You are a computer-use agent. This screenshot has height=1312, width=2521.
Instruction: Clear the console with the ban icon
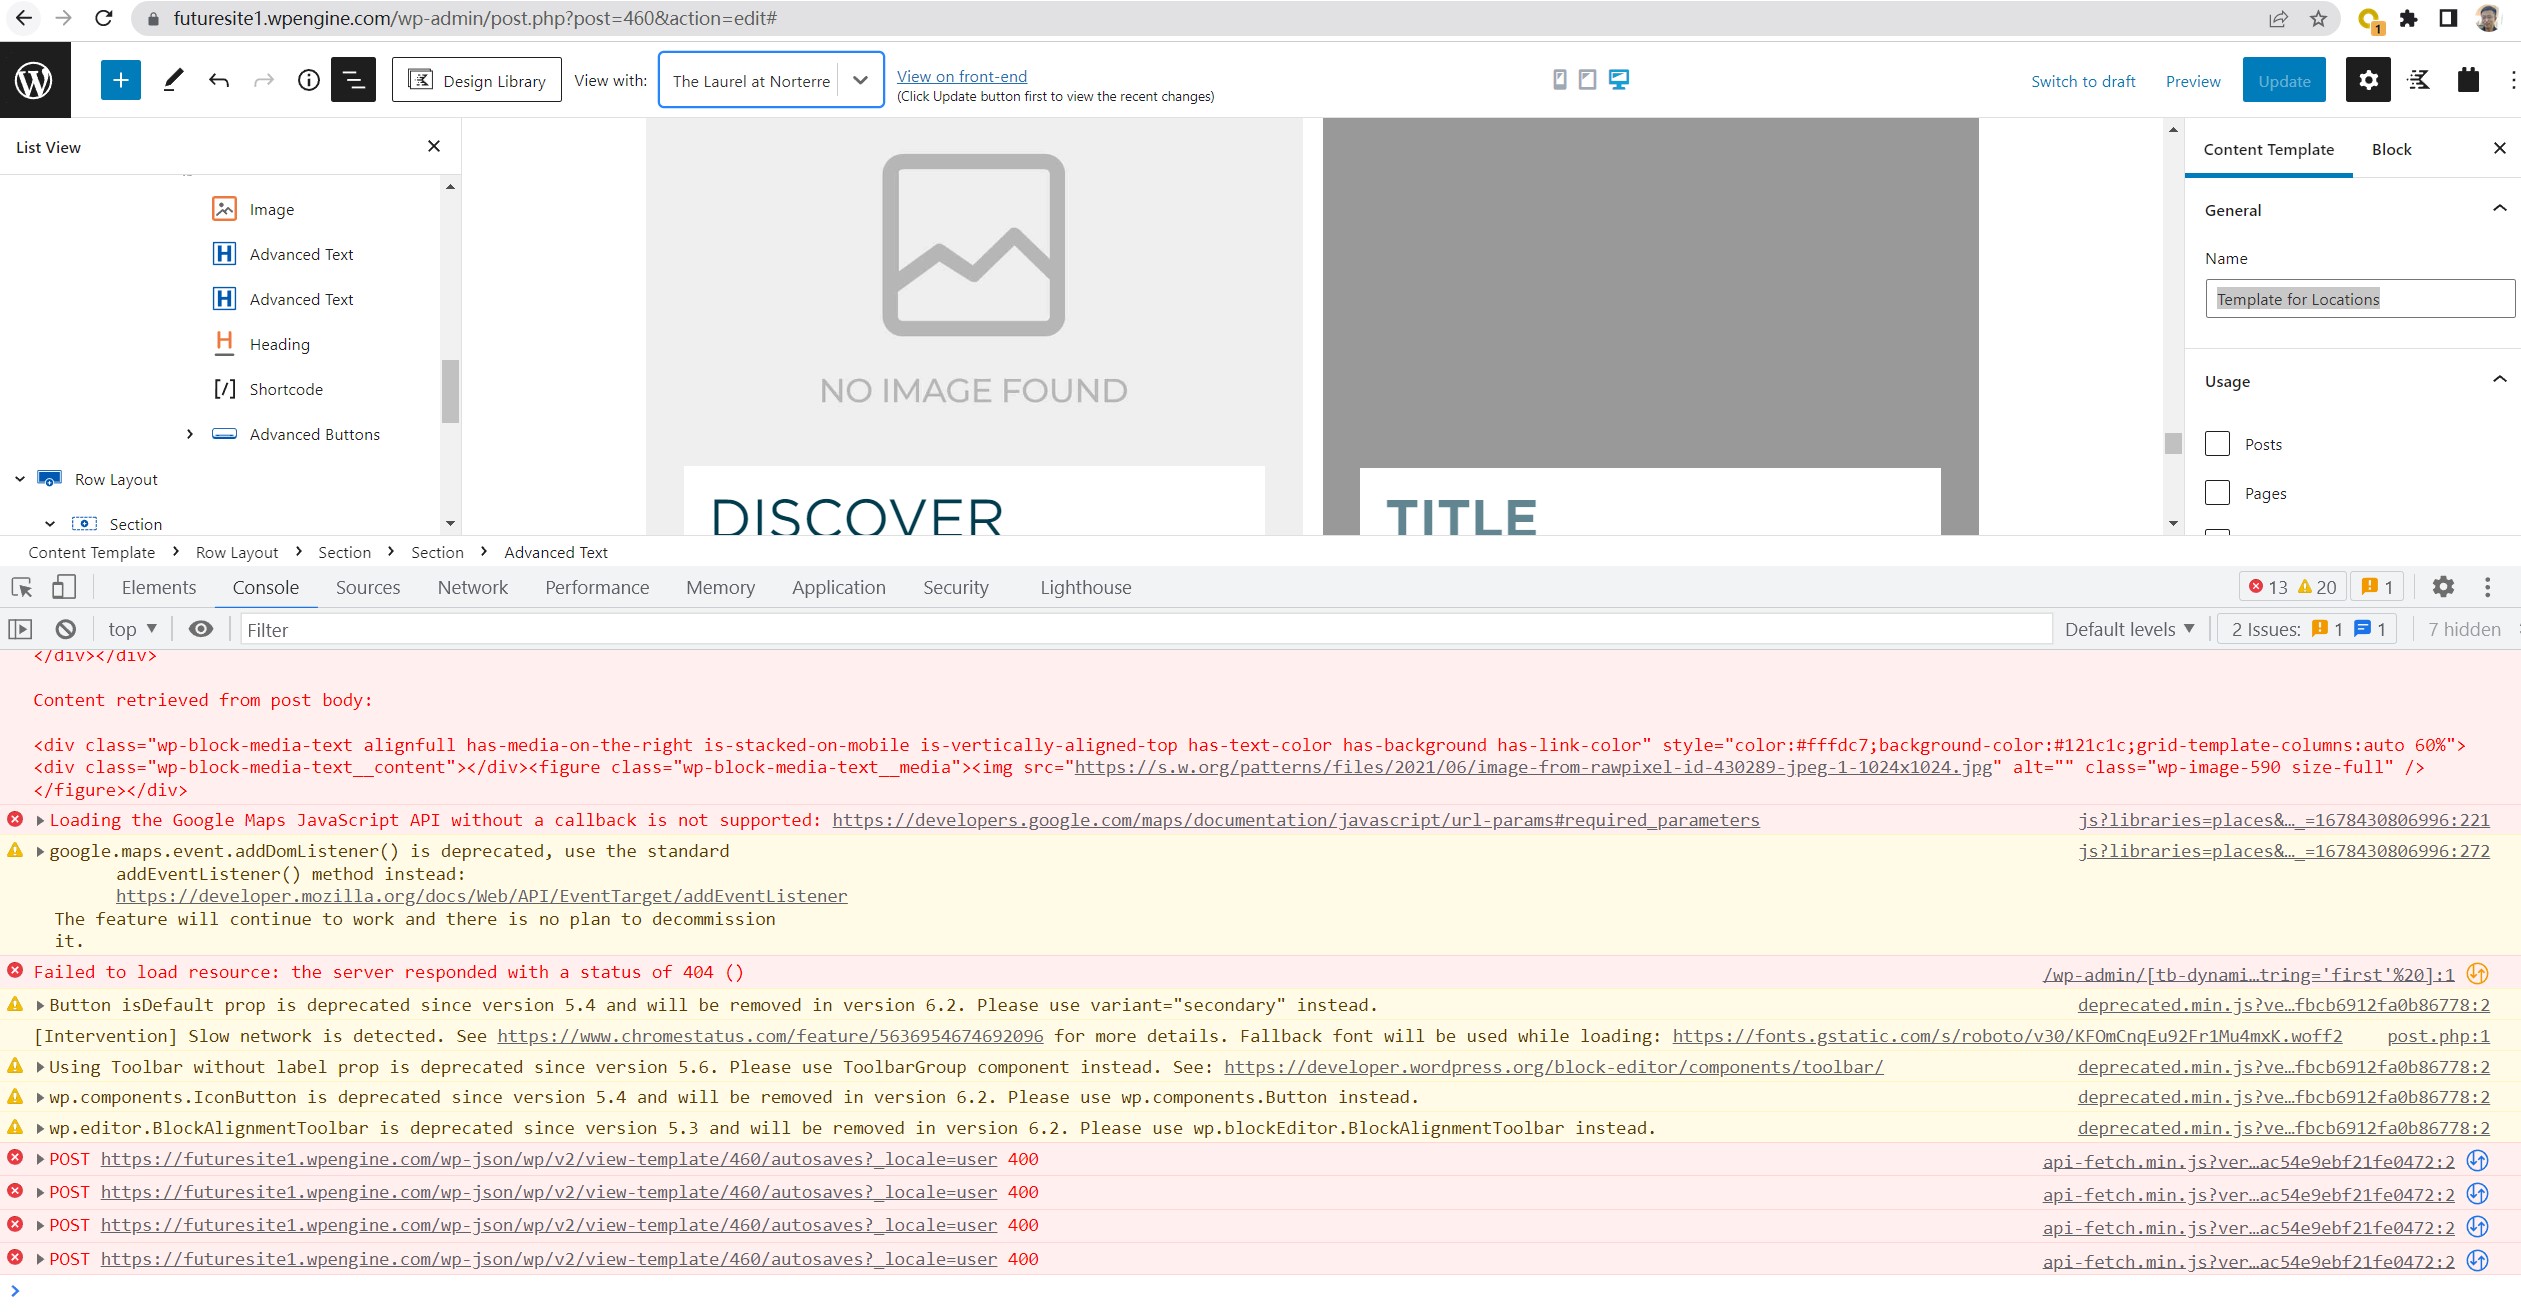[x=66, y=629]
